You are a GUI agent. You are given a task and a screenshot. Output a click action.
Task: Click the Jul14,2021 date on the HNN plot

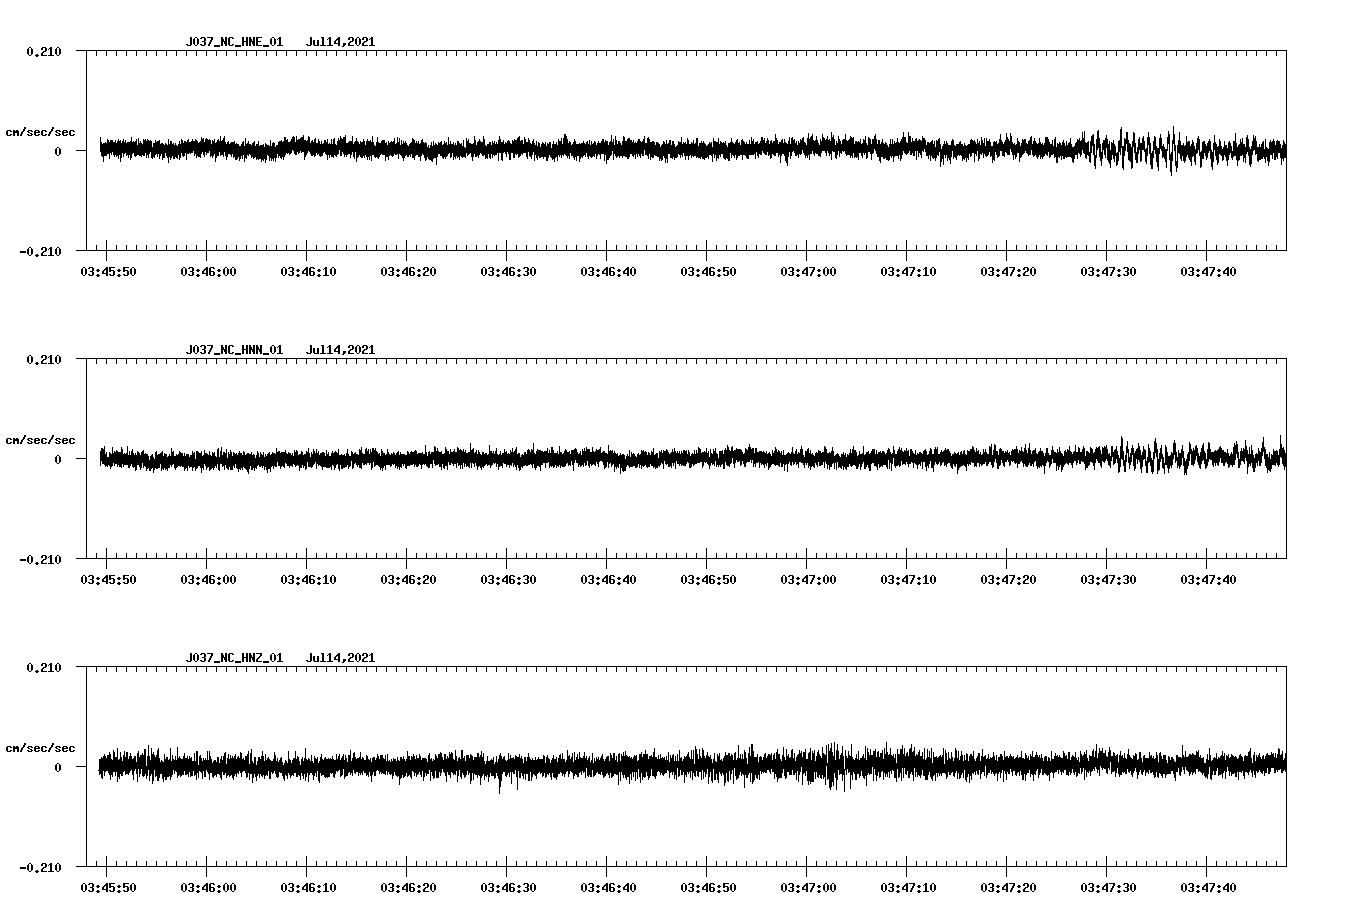pyautogui.click(x=340, y=350)
